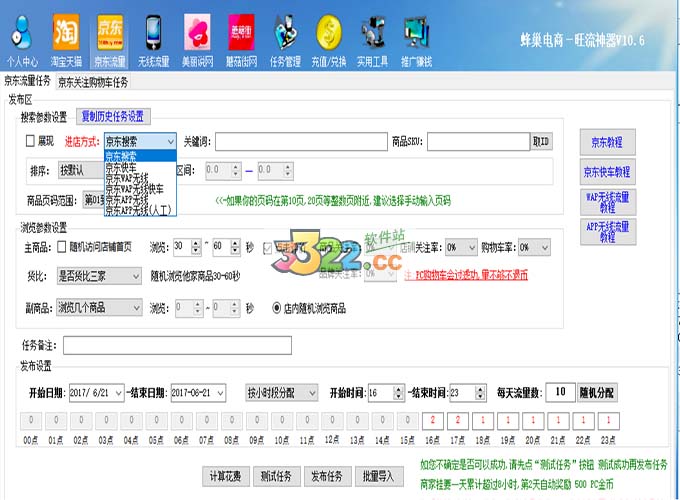The image size is (680, 500).
Task: Choose 京东快车 from the dropdown list
Action: tap(140, 167)
